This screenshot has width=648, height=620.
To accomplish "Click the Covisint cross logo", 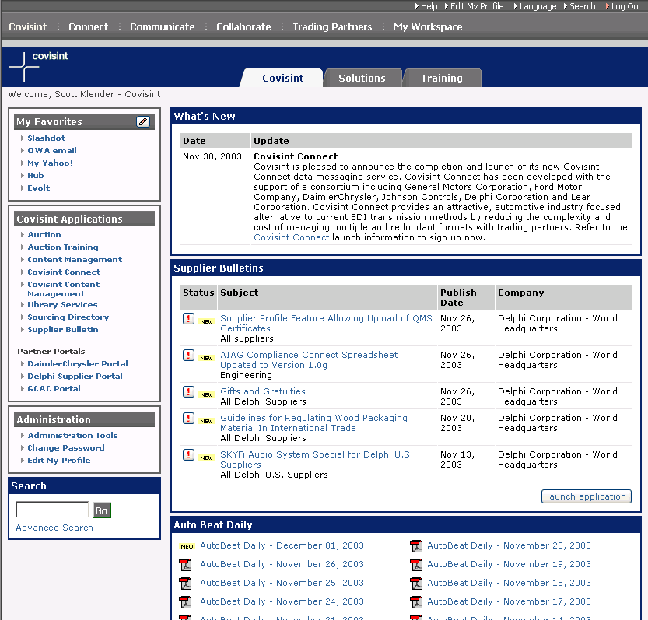I will coord(24,67).
